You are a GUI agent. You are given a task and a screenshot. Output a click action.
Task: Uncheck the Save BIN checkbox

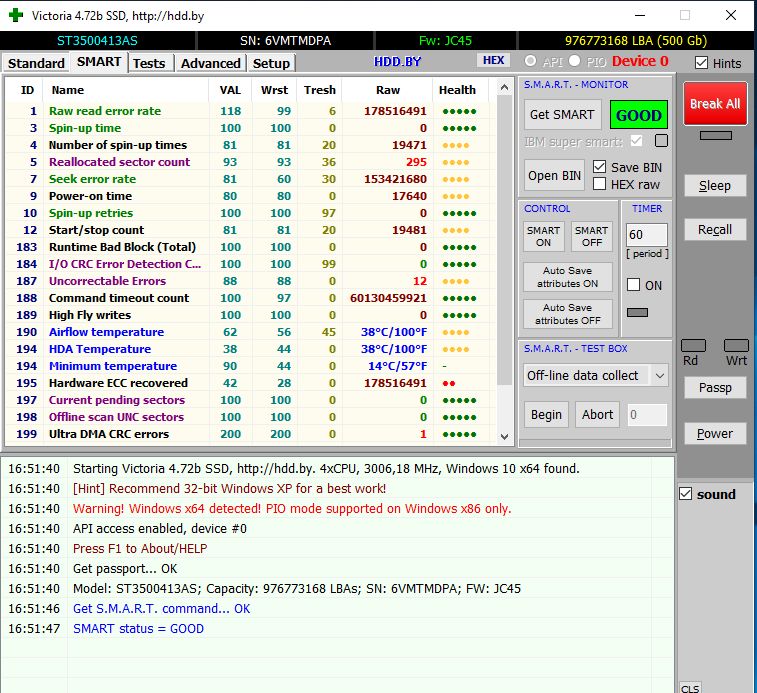(600, 167)
